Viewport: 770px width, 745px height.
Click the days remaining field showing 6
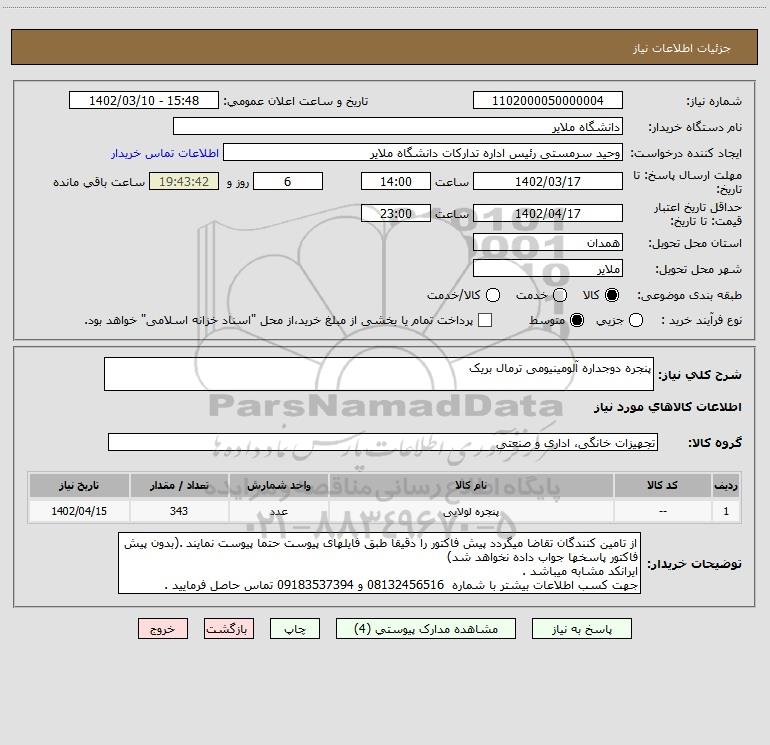pos(288,181)
